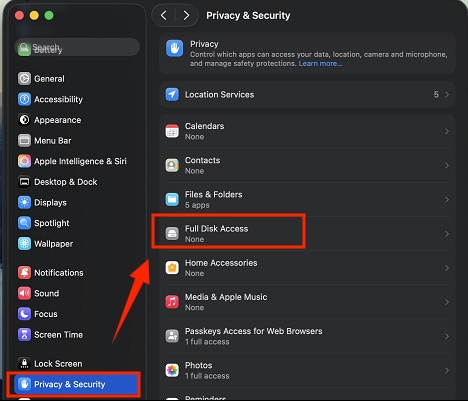
Task: Focus the Search field in sidebar
Action: (77, 48)
